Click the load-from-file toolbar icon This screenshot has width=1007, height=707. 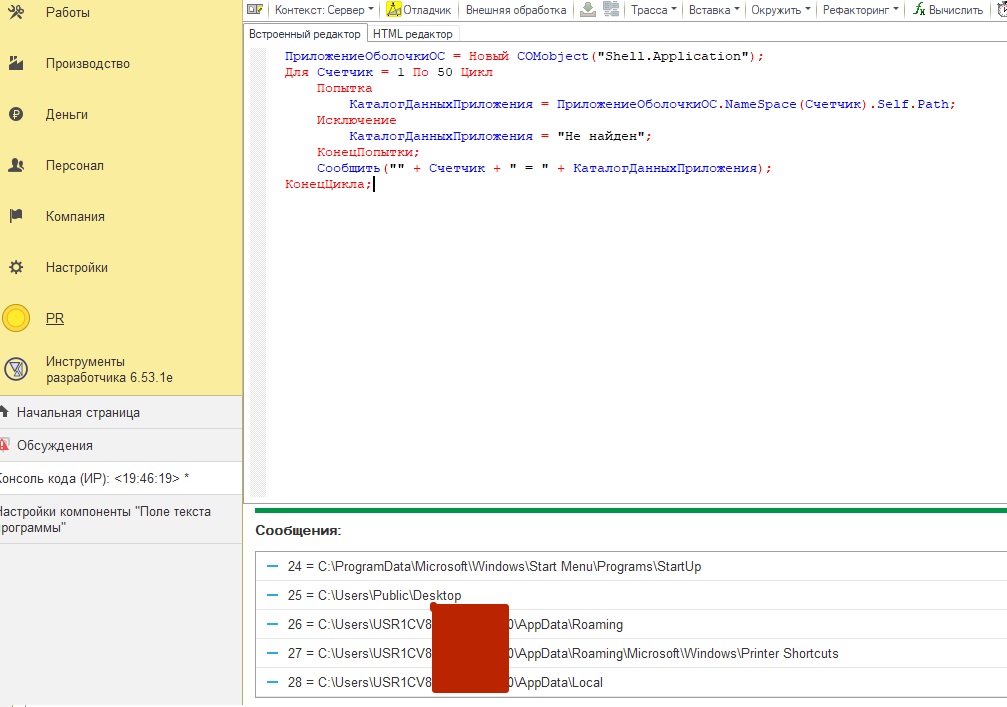[x=588, y=10]
